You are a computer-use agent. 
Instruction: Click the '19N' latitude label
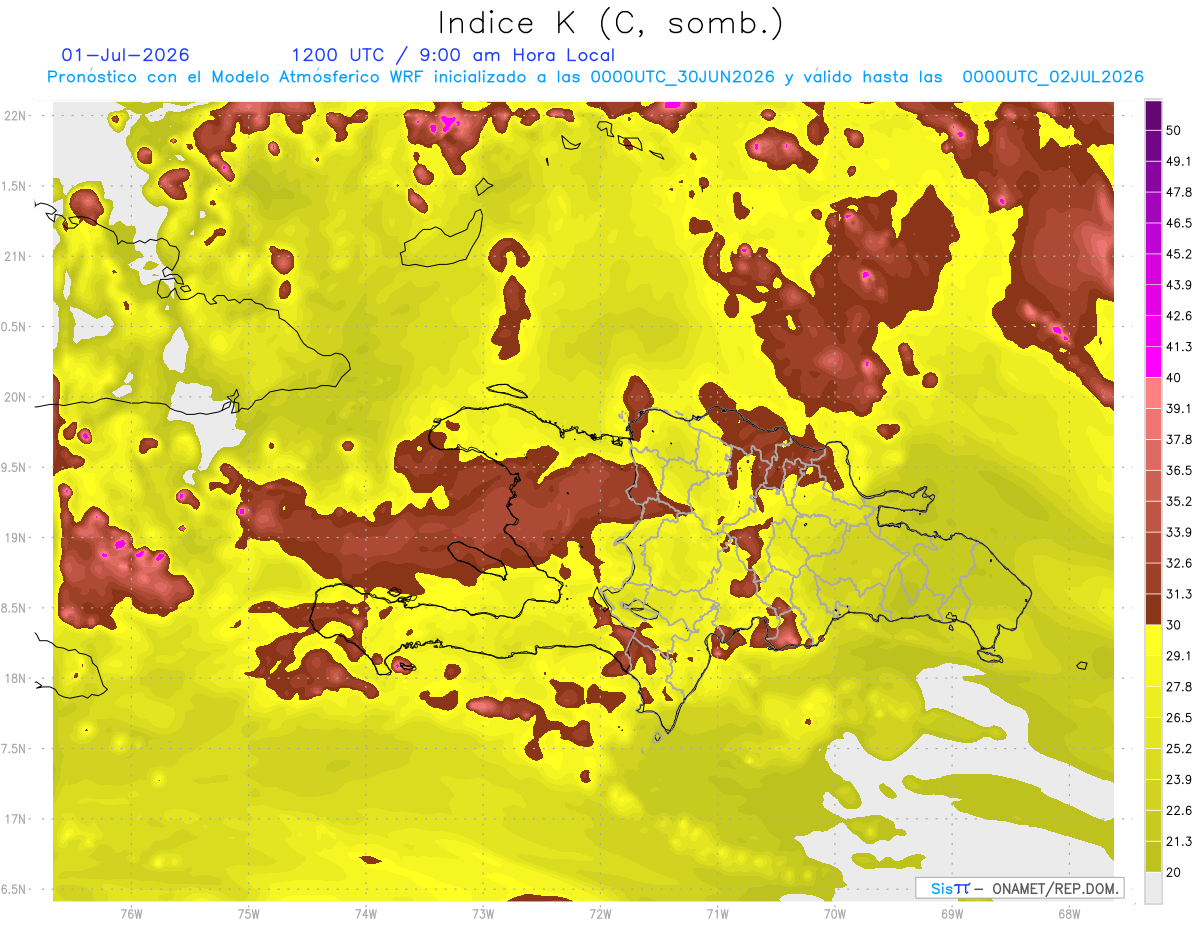[x=15, y=538]
